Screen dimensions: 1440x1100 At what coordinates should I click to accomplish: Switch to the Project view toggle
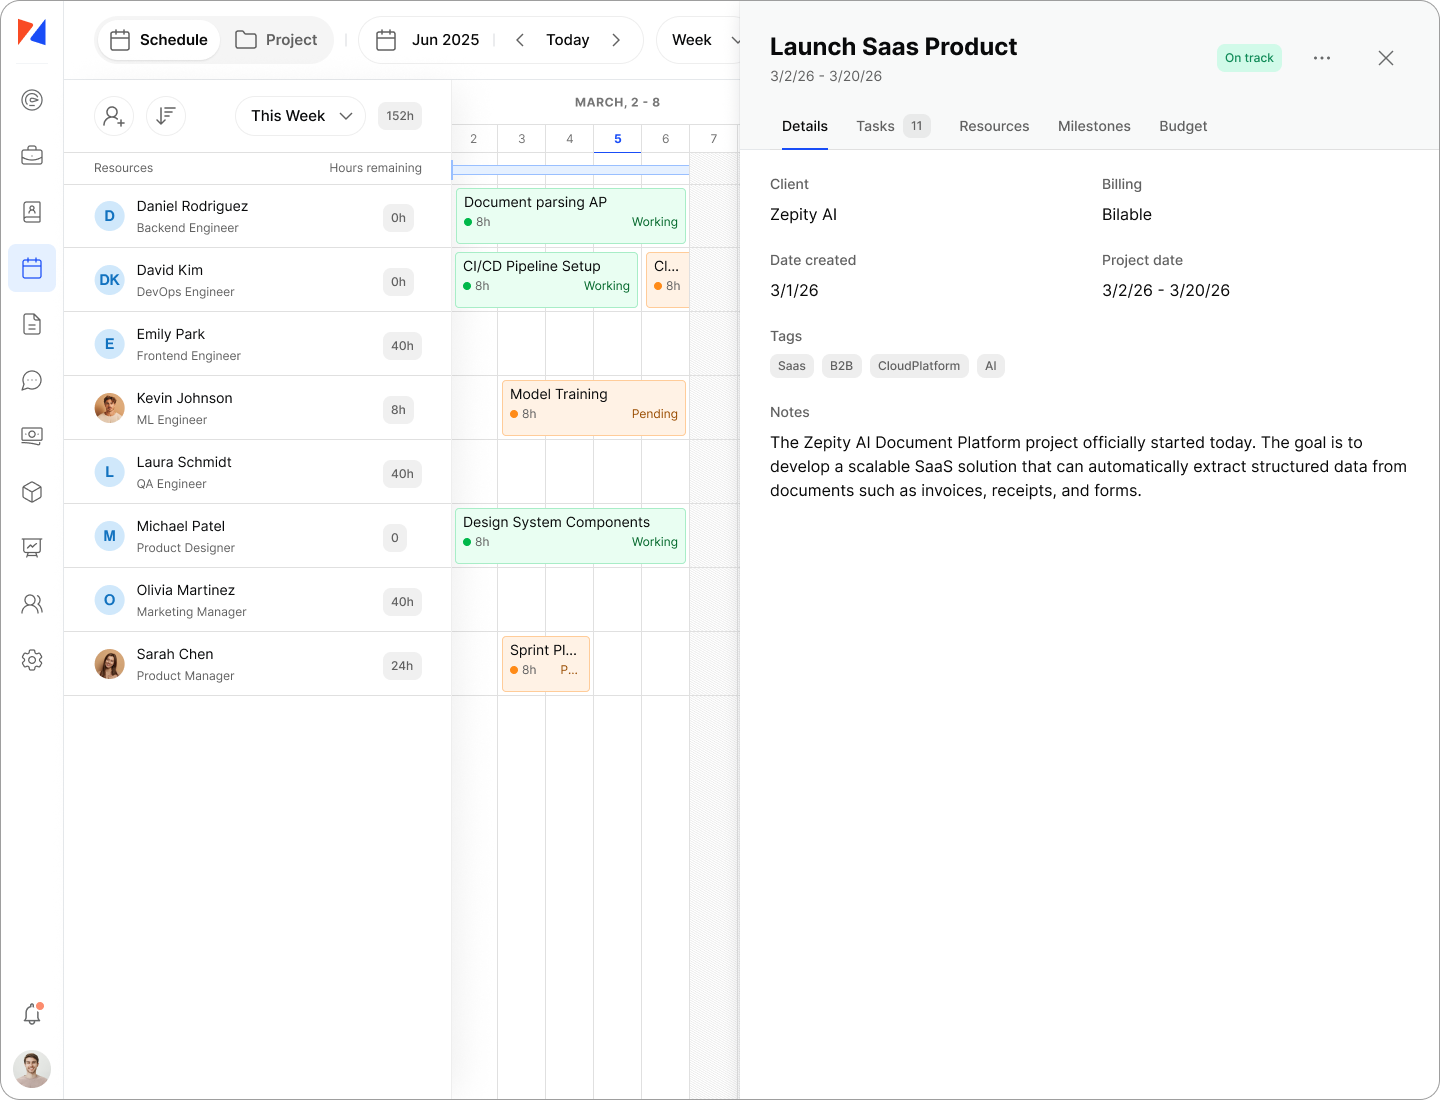pyautogui.click(x=276, y=40)
